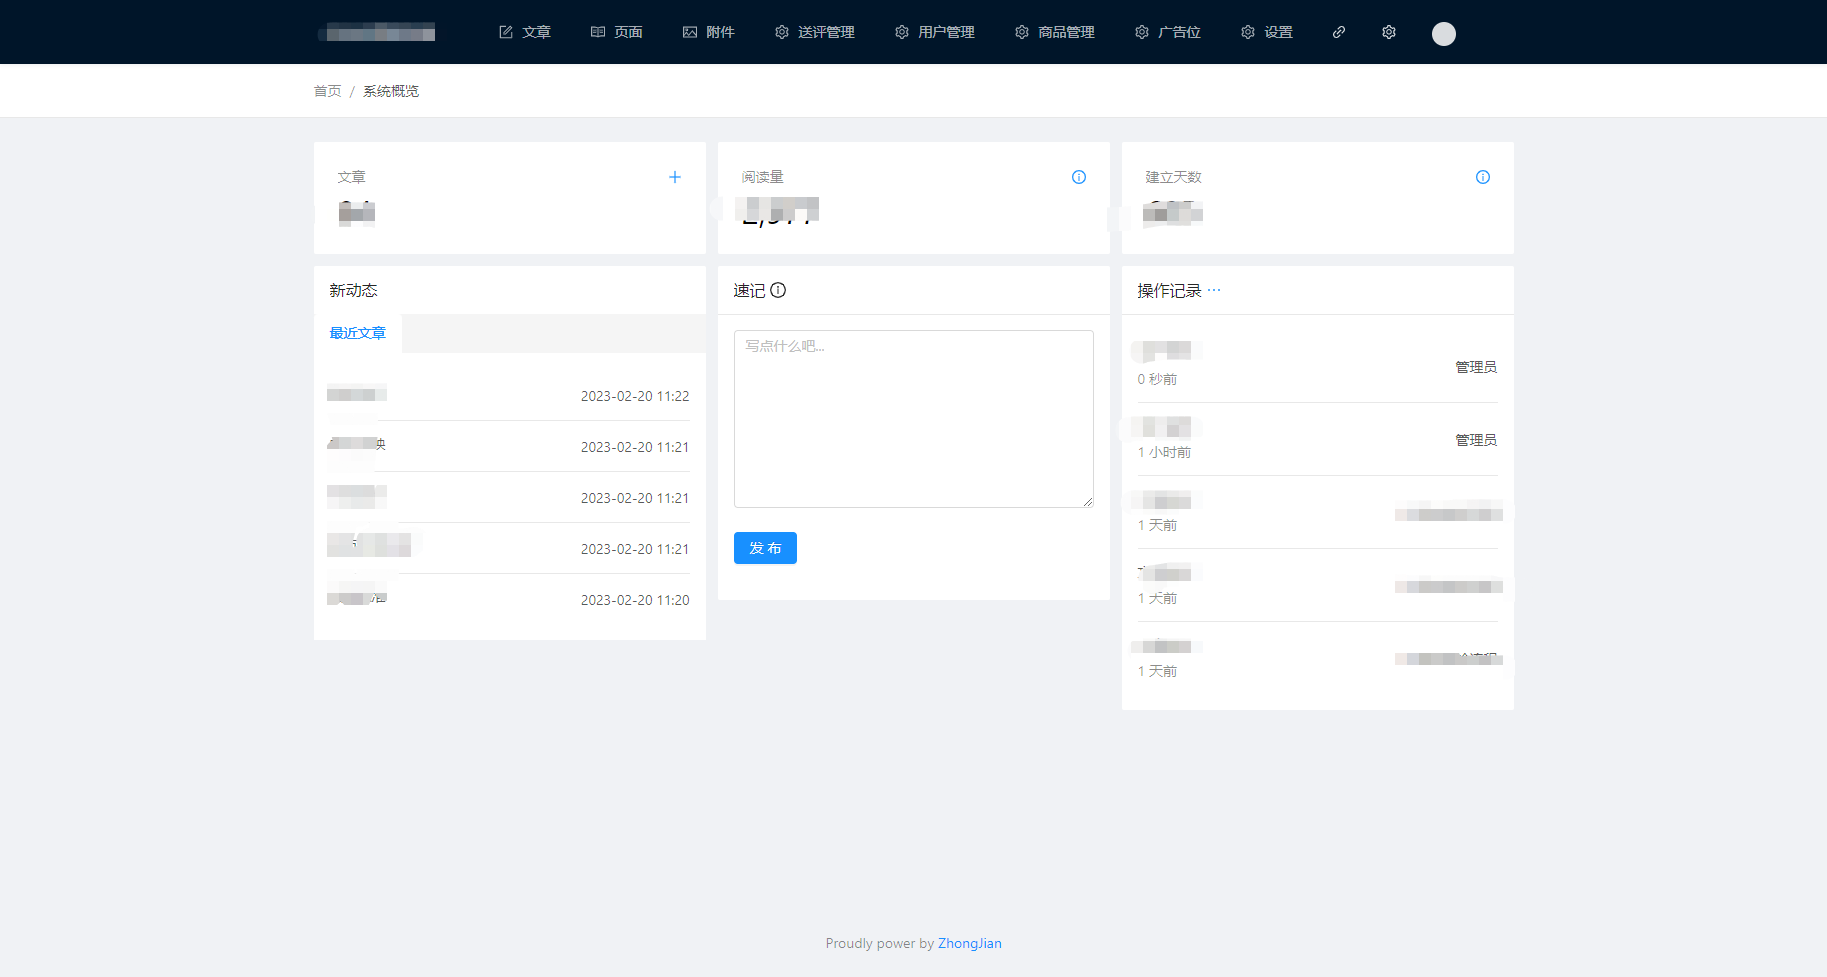Open the 文章 menu in the top navigation
The width and height of the screenshot is (1827, 977).
coord(525,32)
